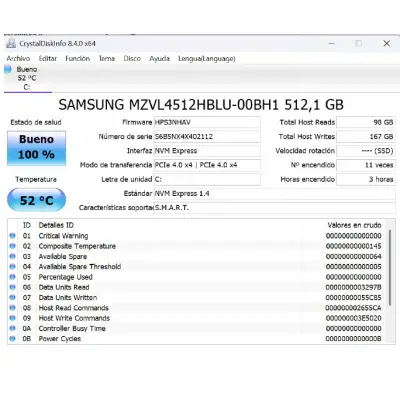Select the Data Units Read attribute text
Screen dimensions: 400x416
coord(64,287)
